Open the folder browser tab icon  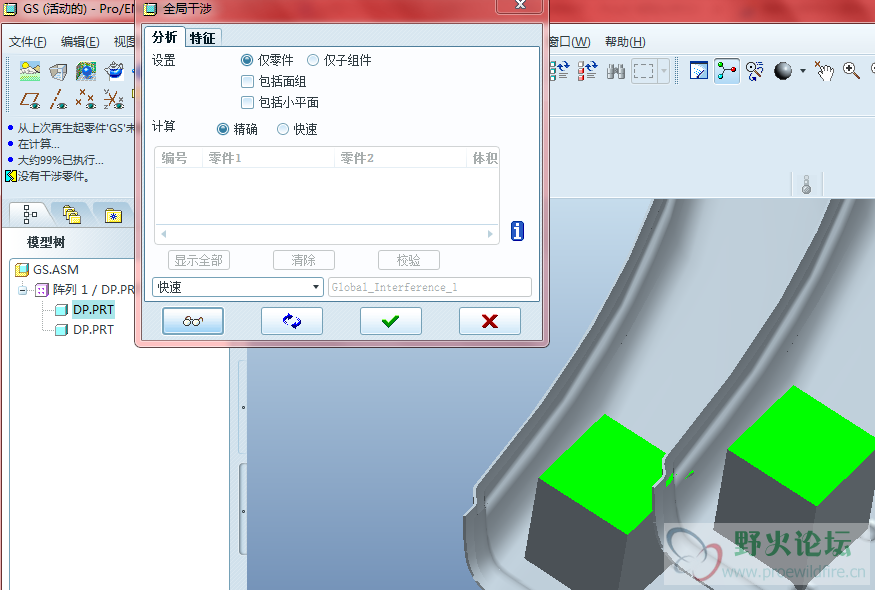[71, 214]
